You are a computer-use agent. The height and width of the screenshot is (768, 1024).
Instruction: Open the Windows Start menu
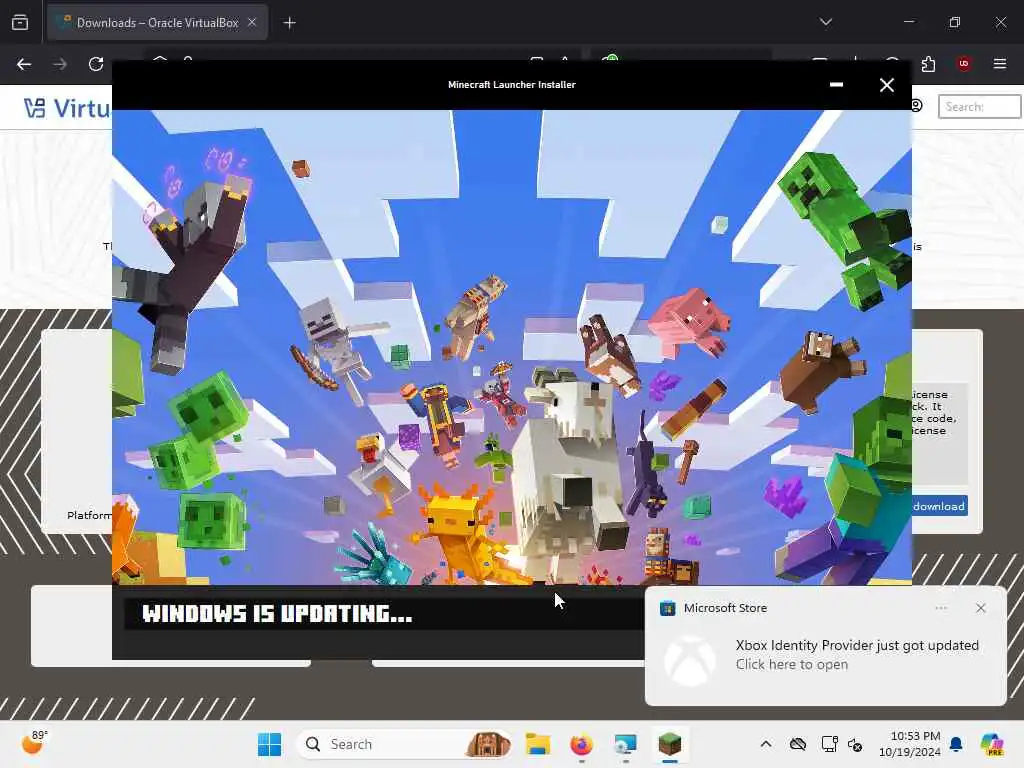click(x=269, y=744)
